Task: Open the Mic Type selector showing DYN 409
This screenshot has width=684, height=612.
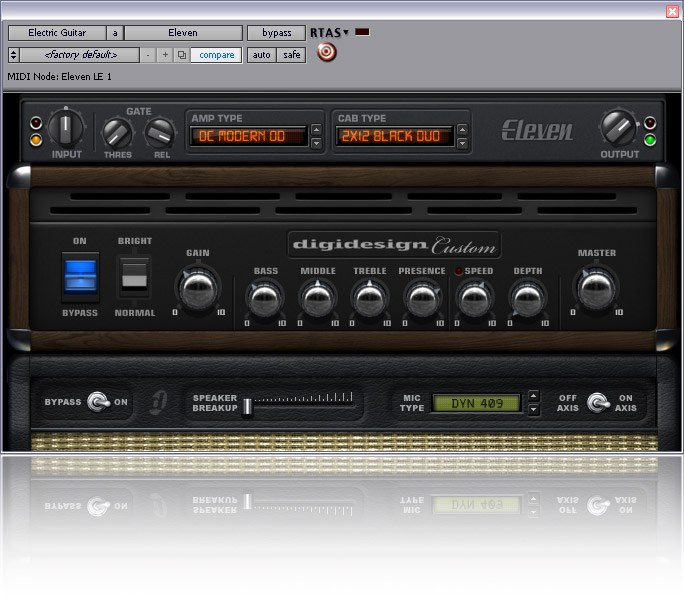Action: tap(476, 404)
